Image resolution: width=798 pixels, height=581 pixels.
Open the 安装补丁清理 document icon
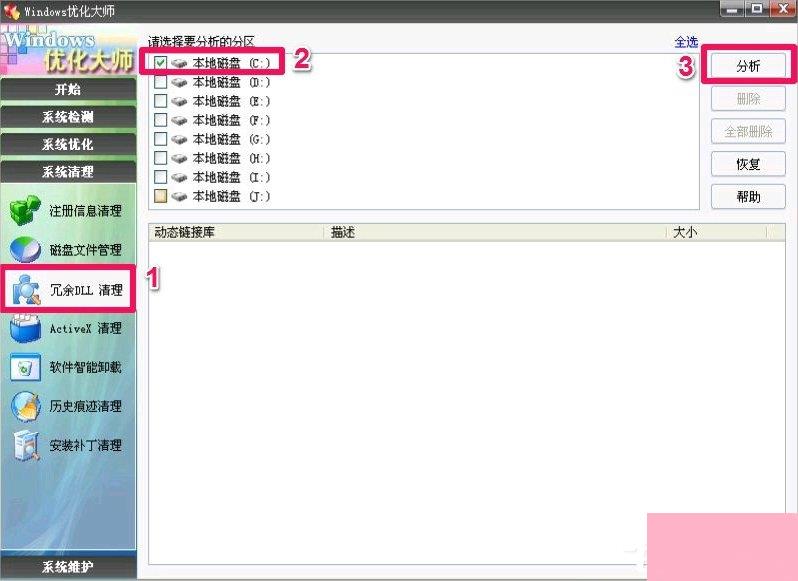tap(26, 445)
